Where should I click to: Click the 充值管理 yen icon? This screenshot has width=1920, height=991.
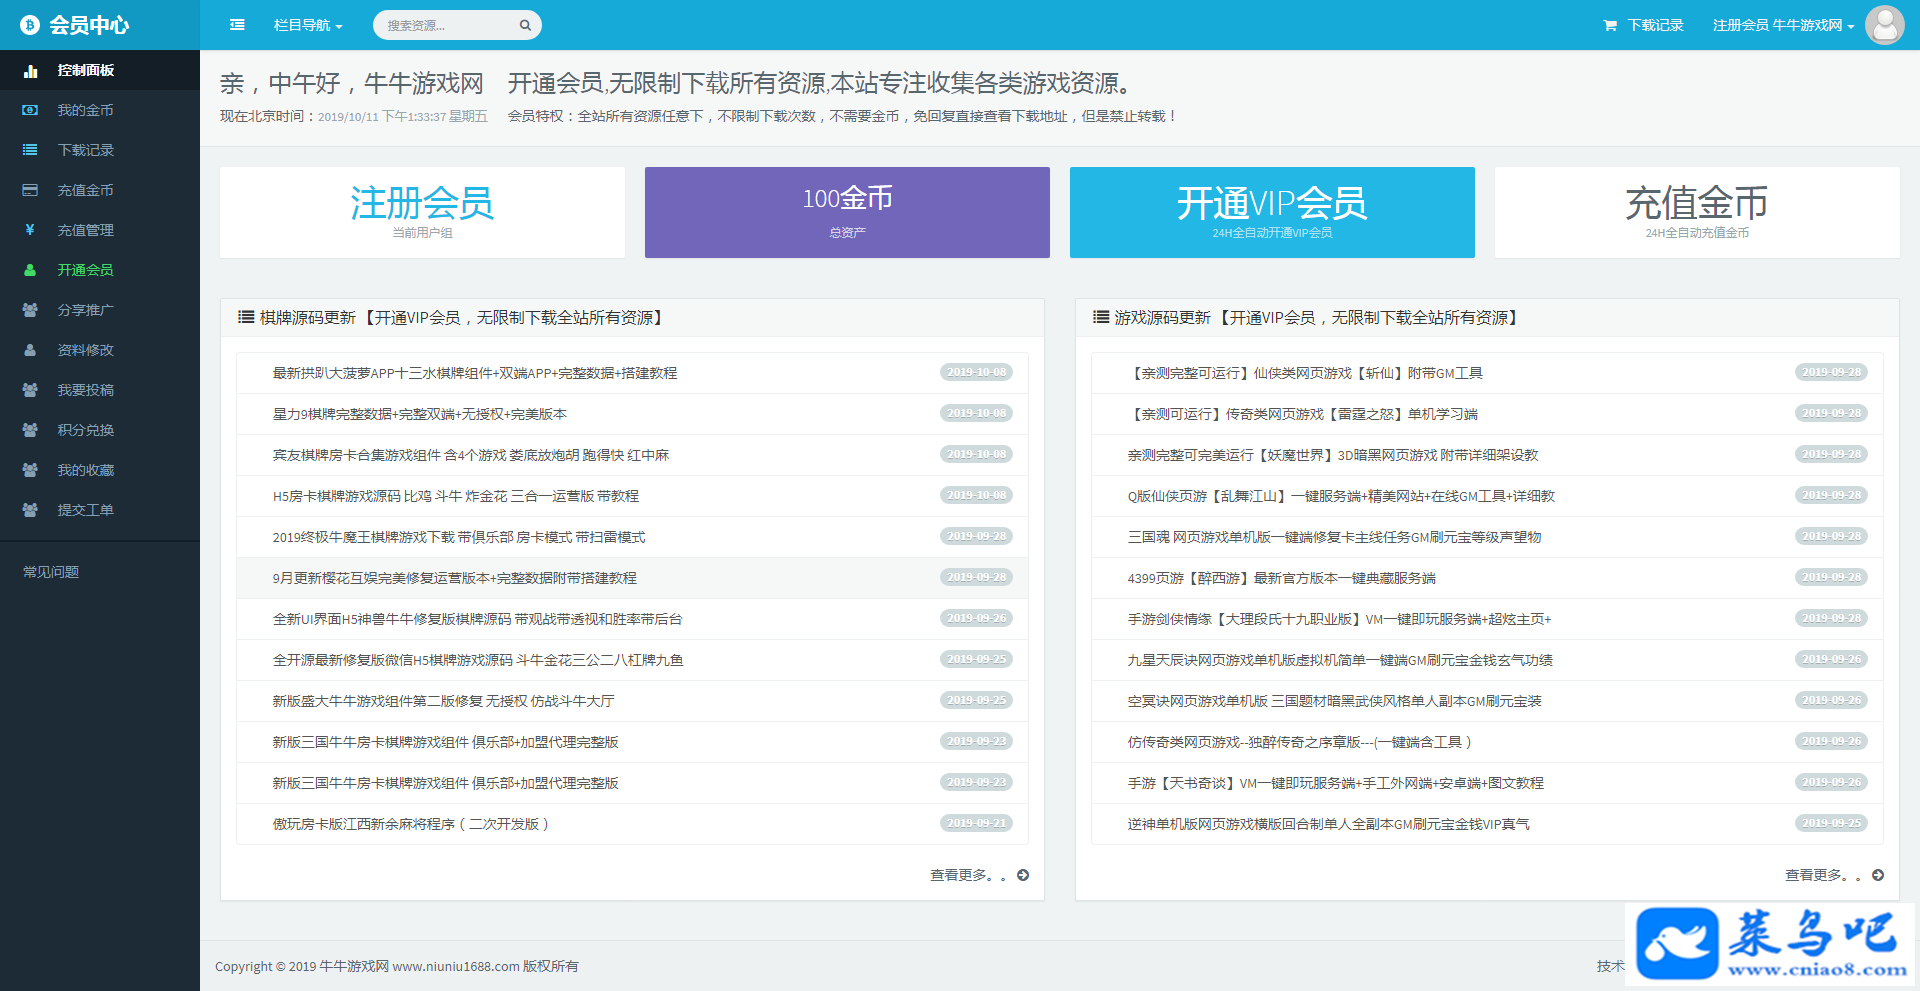click(x=30, y=230)
